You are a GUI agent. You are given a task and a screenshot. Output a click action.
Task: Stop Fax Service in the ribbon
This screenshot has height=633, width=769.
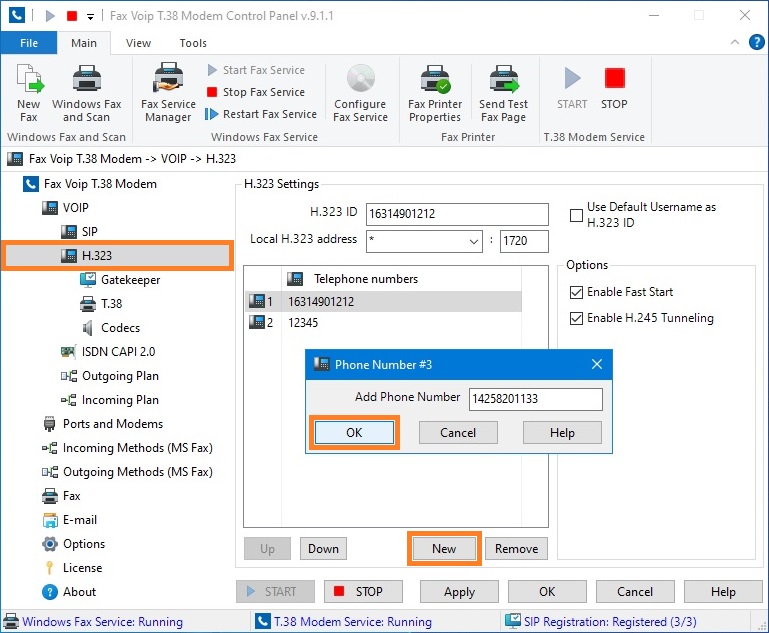256,92
